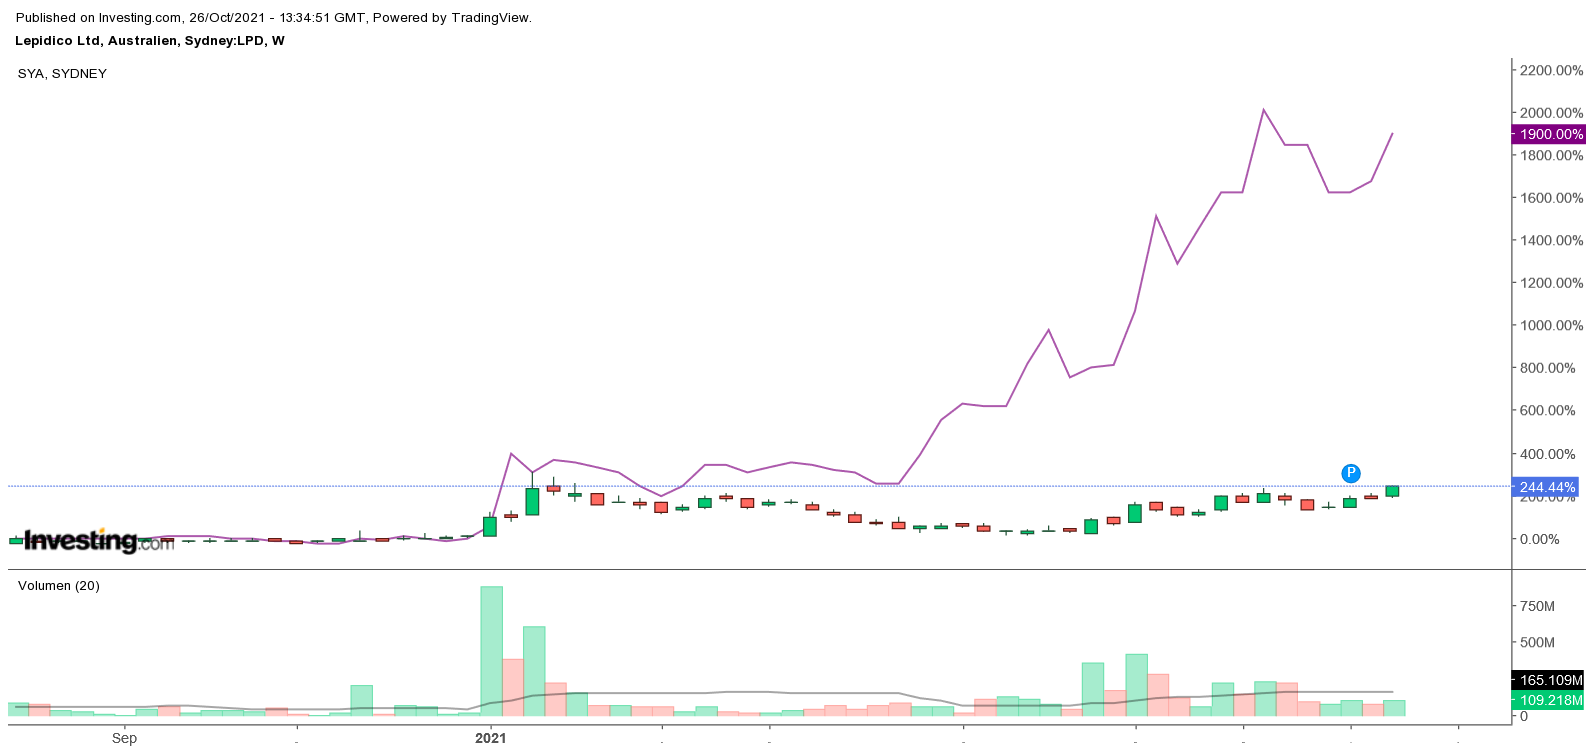Click the green 109.218M volume label
This screenshot has width=1593, height=753.
(x=1549, y=700)
